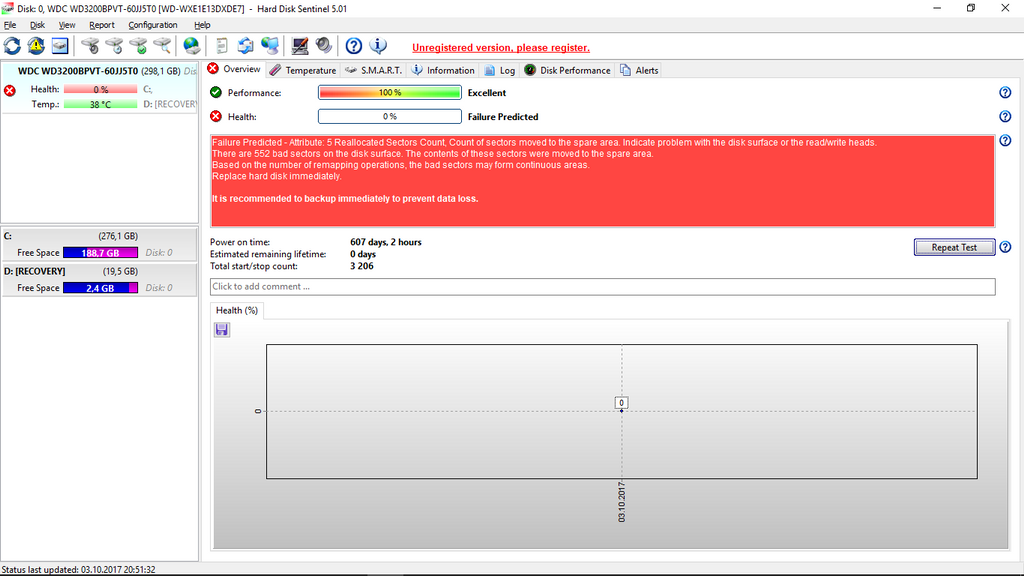Open the Alerts tab

pyautogui.click(x=639, y=71)
